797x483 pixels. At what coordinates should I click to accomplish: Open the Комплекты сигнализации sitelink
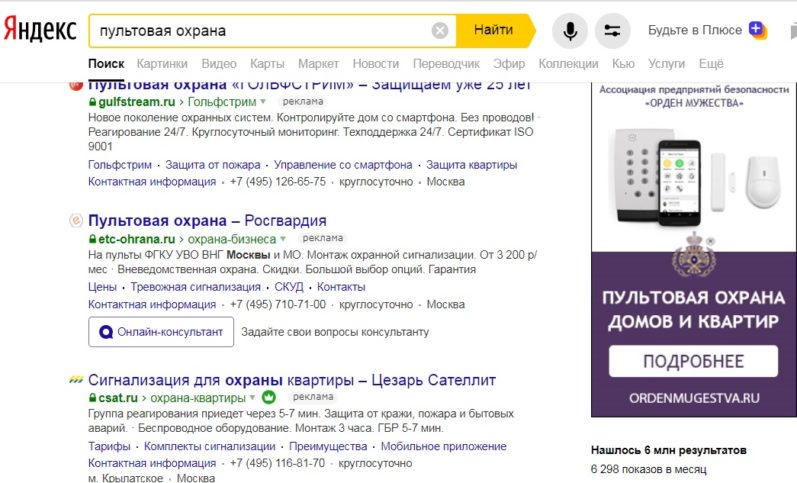(x=209, y=446)
